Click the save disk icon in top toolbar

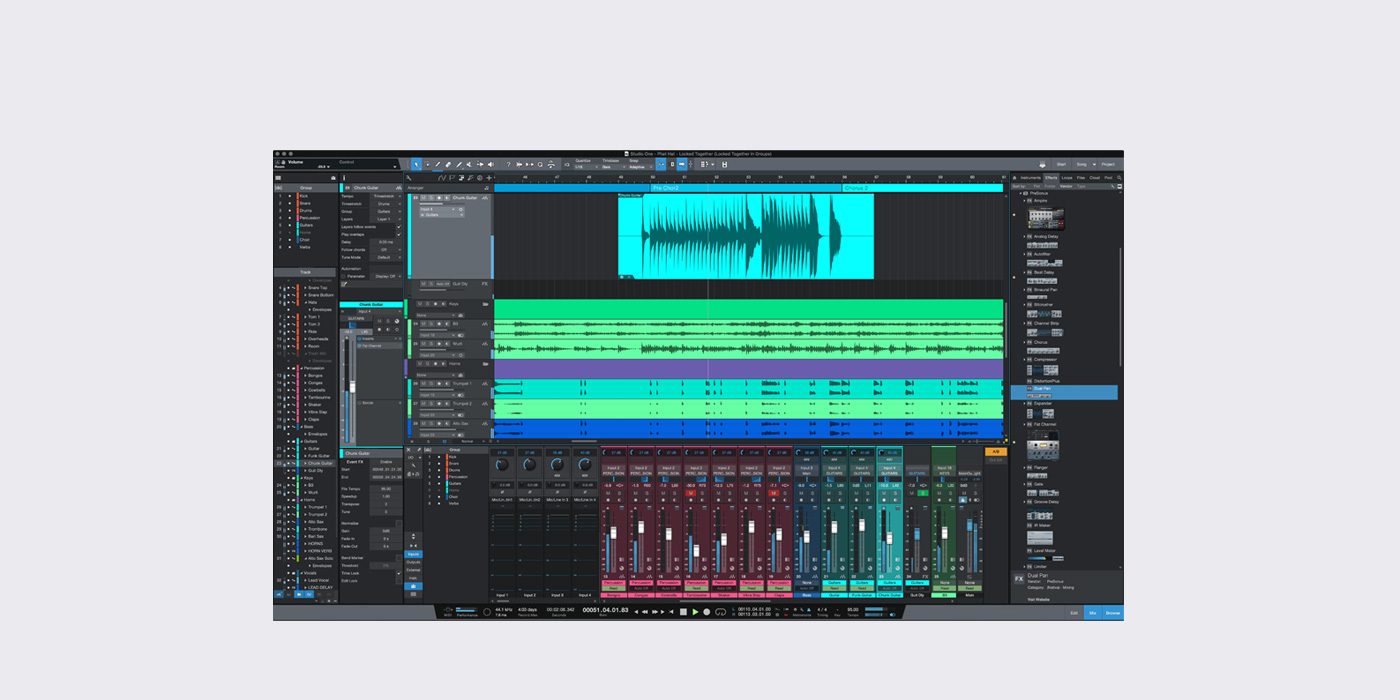tap(724, 165)
